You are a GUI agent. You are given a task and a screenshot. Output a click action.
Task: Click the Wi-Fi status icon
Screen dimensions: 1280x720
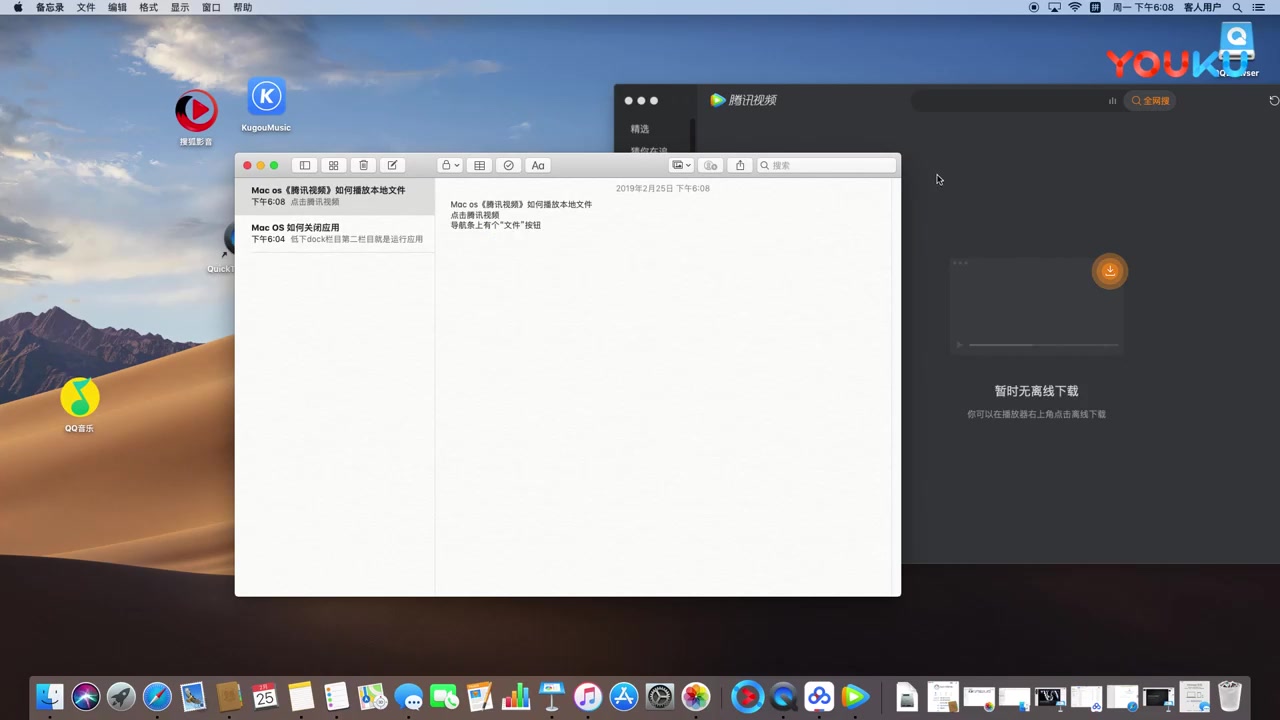click(1075, 7)
